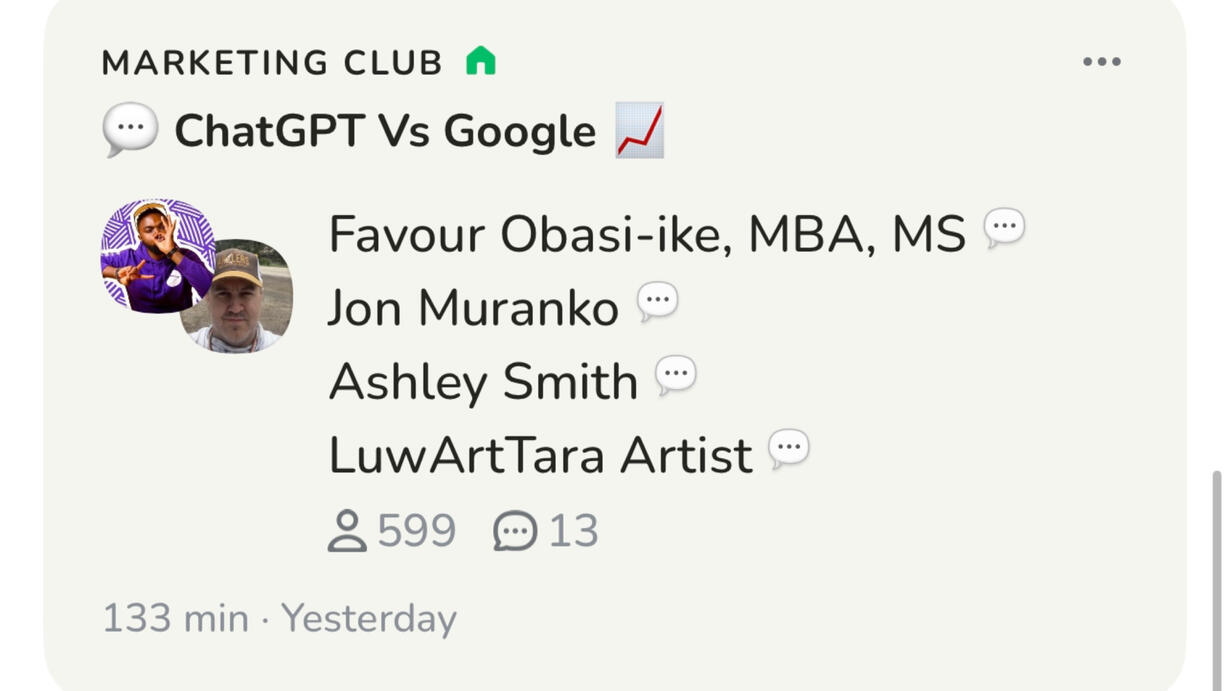Click speech bubble beside Favour Obasi-ike
The width and height of the screenshot is (1230, 691).
(x=1004, y=228)
